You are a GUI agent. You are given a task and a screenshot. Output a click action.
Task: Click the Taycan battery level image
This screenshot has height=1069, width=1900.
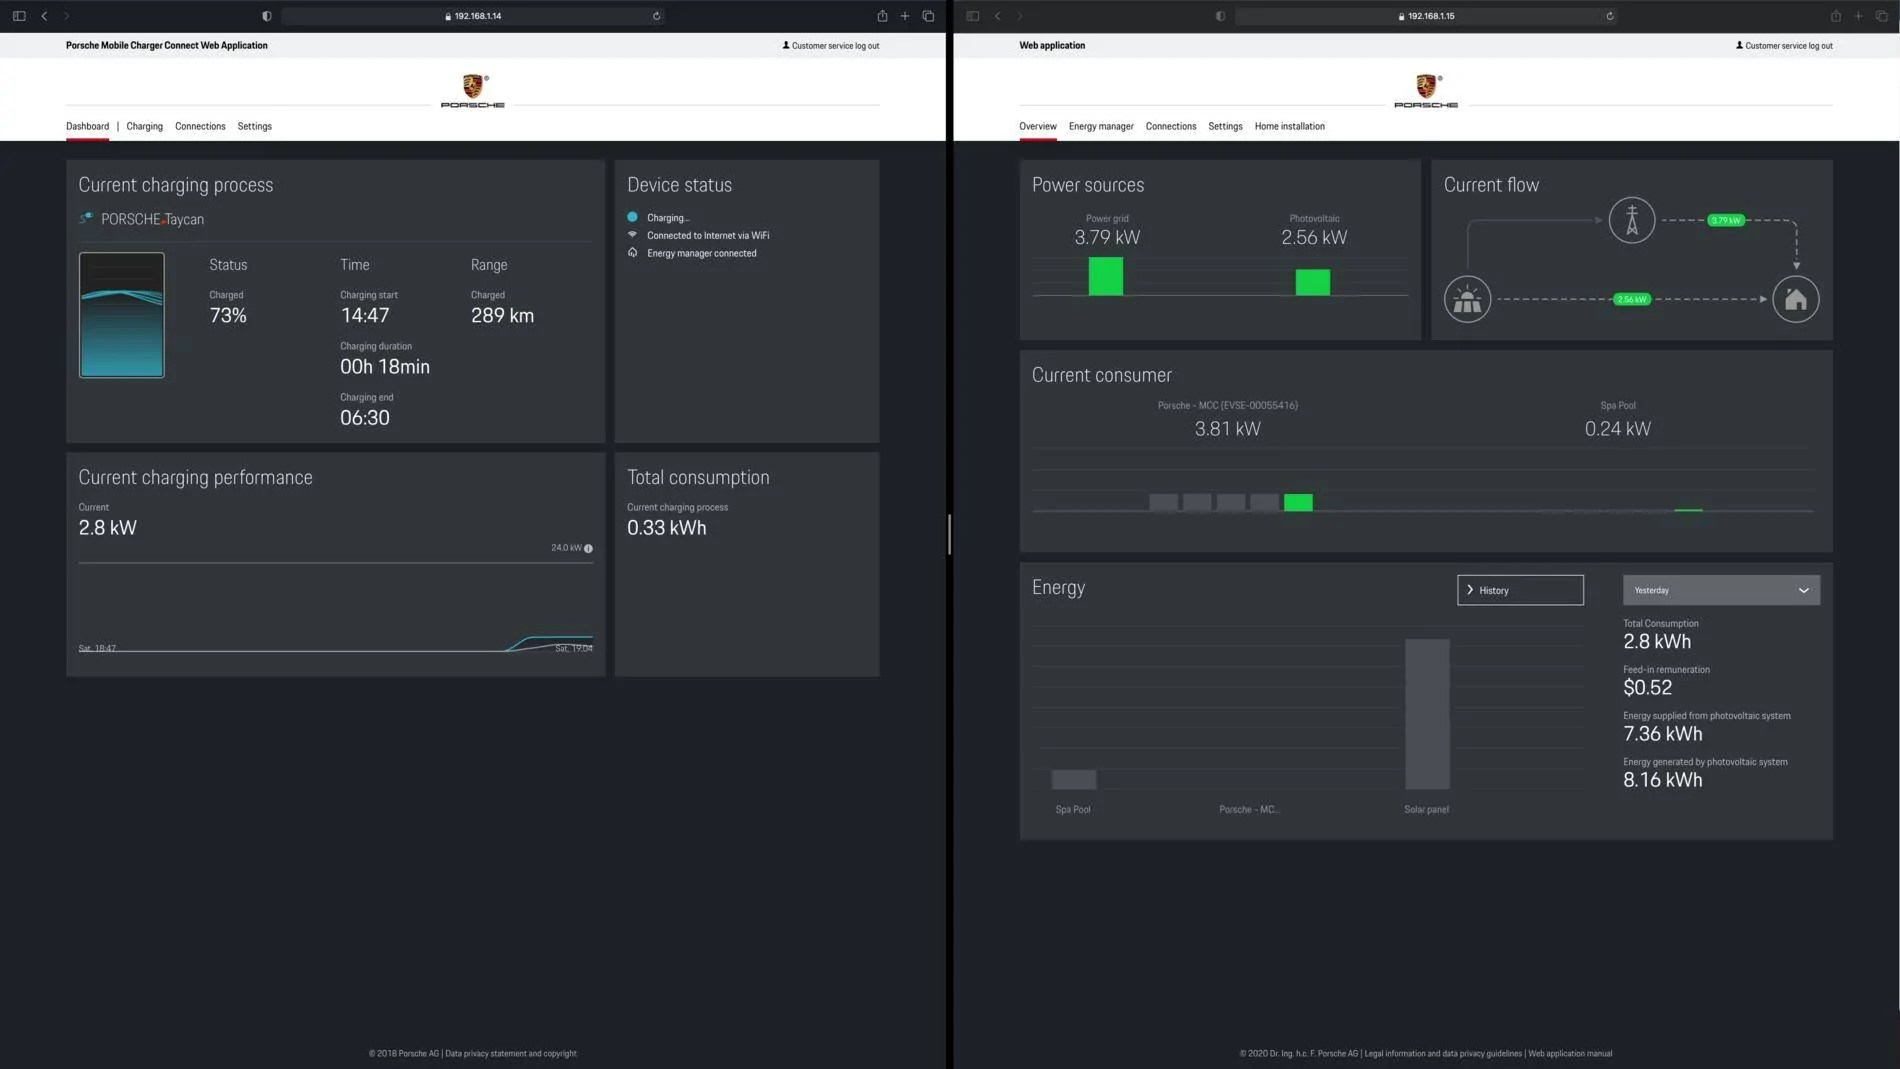point(122,315)
